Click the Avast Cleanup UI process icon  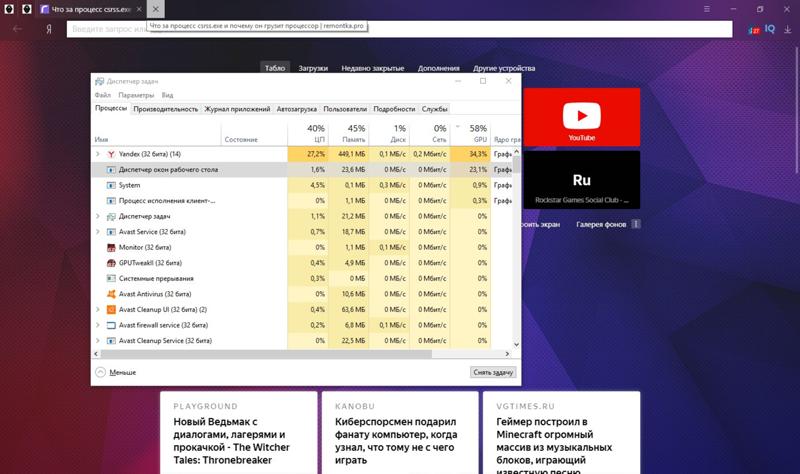coord(111,310)
